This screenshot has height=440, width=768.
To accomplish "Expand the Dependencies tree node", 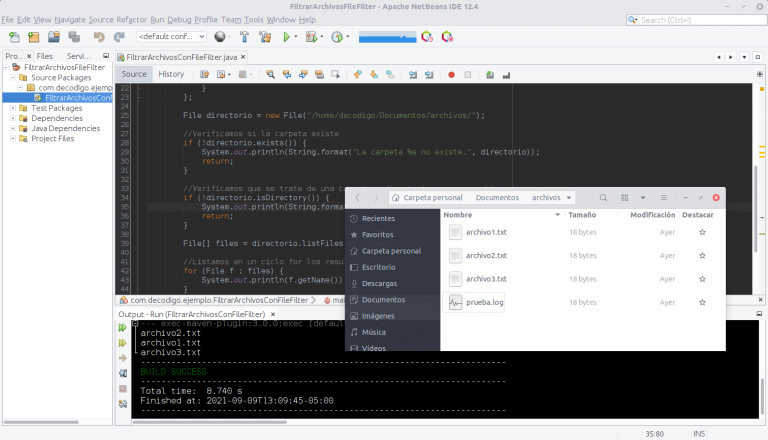I will click(x=13, y=118).
